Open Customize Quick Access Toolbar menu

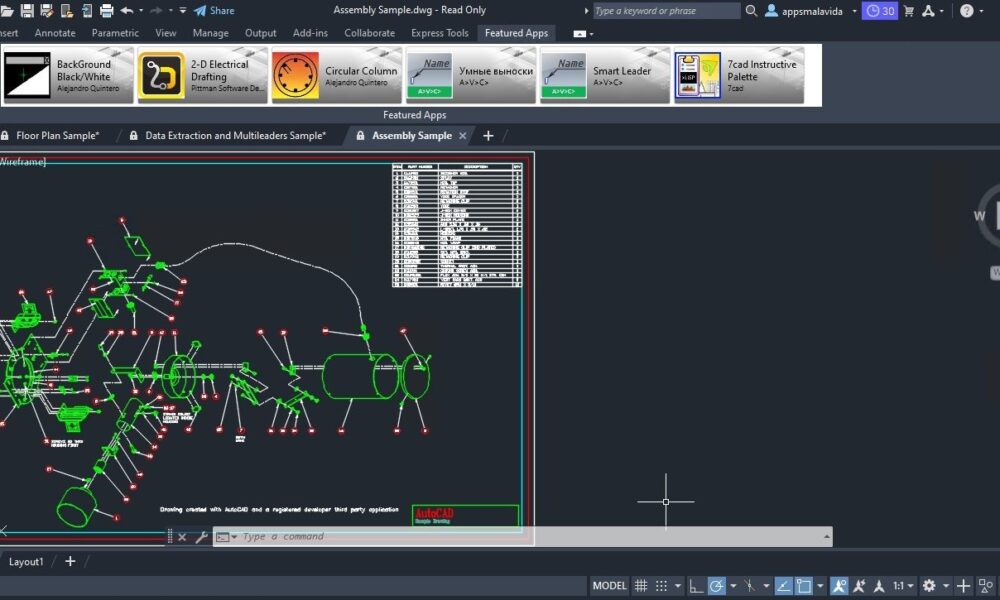point(182,11)
